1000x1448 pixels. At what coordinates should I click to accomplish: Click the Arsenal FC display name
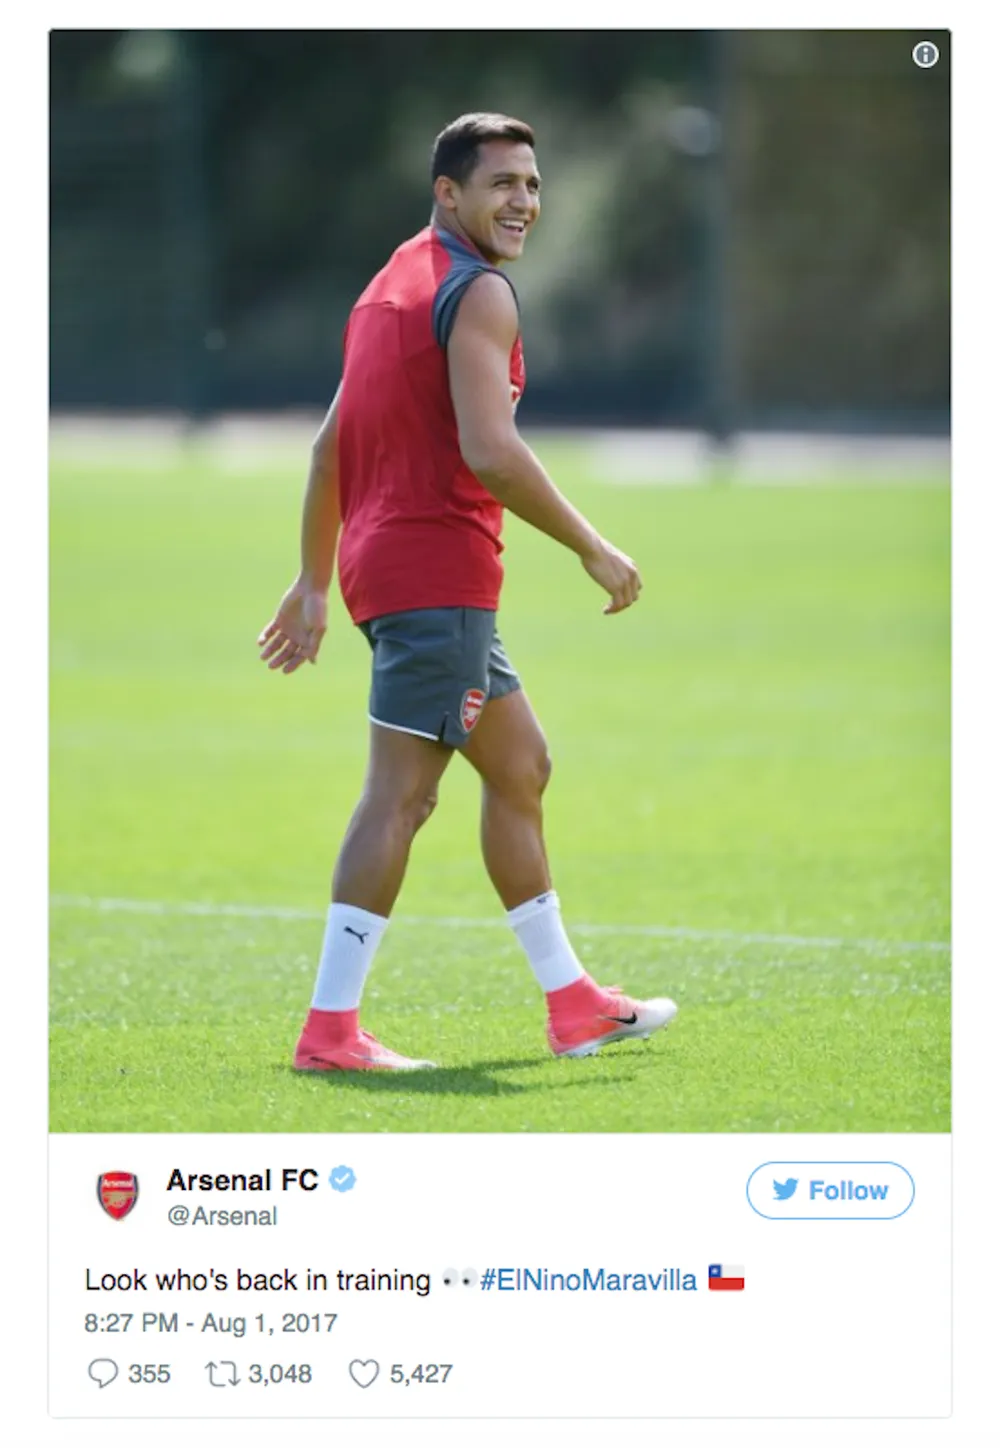point(242,1180)
